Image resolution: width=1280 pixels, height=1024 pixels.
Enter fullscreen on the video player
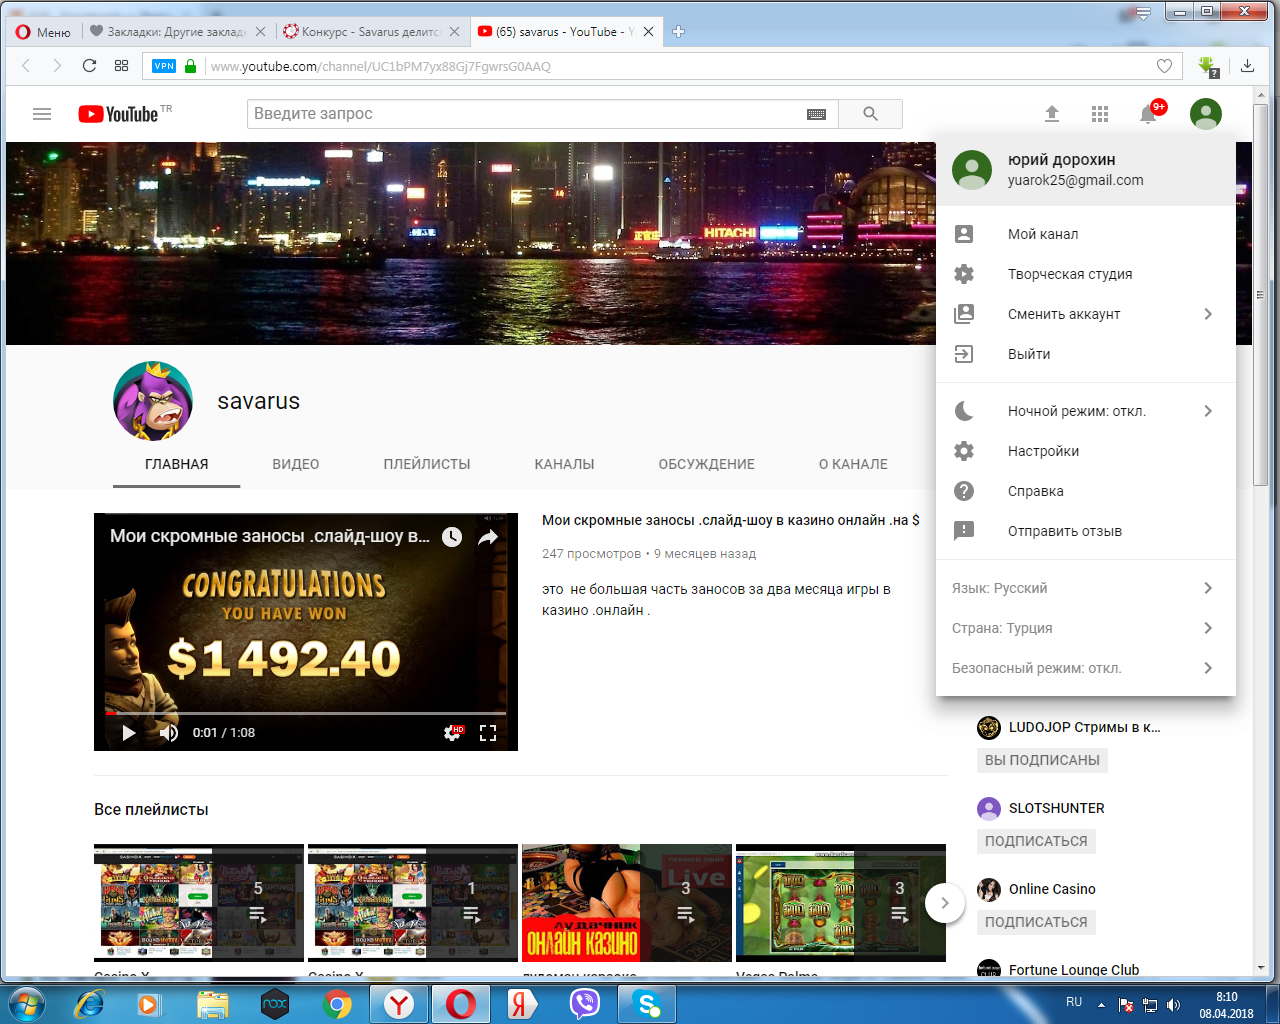point(488,733)
